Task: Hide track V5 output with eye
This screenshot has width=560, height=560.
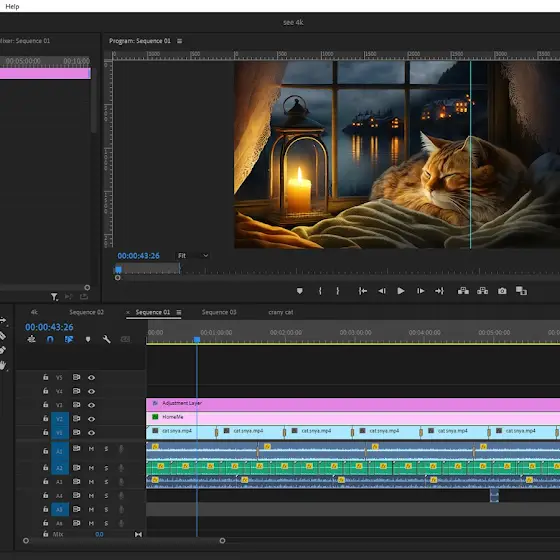Action: 91,378
